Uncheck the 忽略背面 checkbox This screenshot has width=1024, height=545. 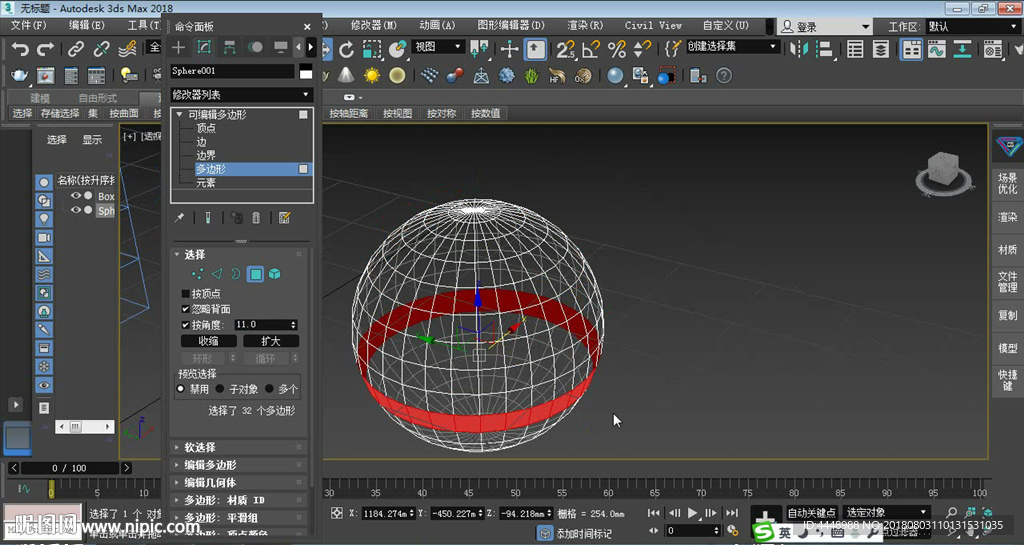(x=185, y=309)
